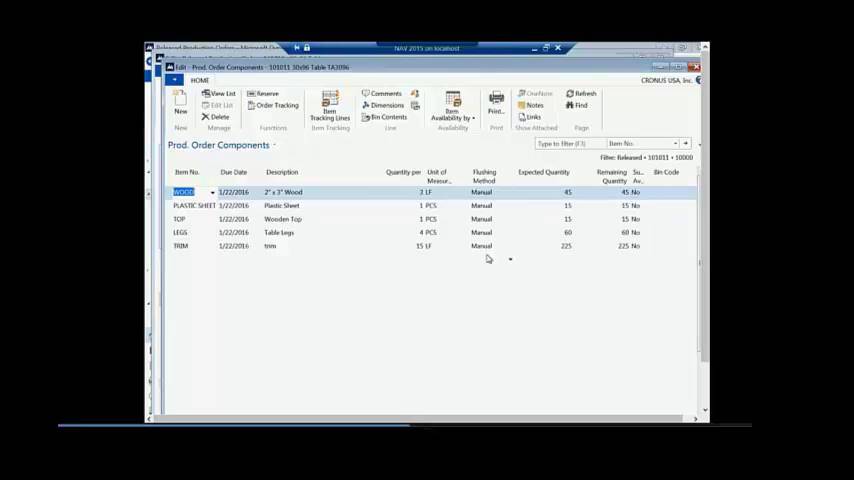Click Refresh in the Page group

click(581, 94)
